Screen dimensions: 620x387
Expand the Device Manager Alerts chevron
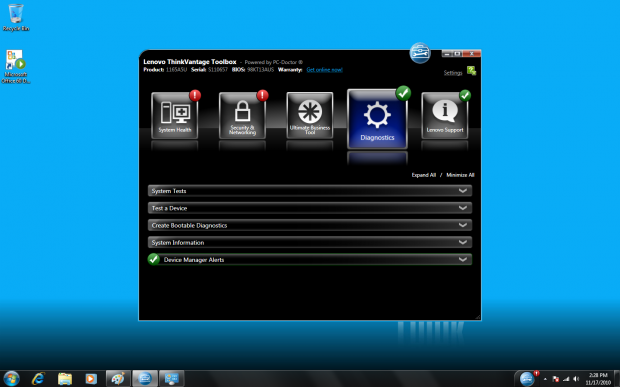[463, 260]
